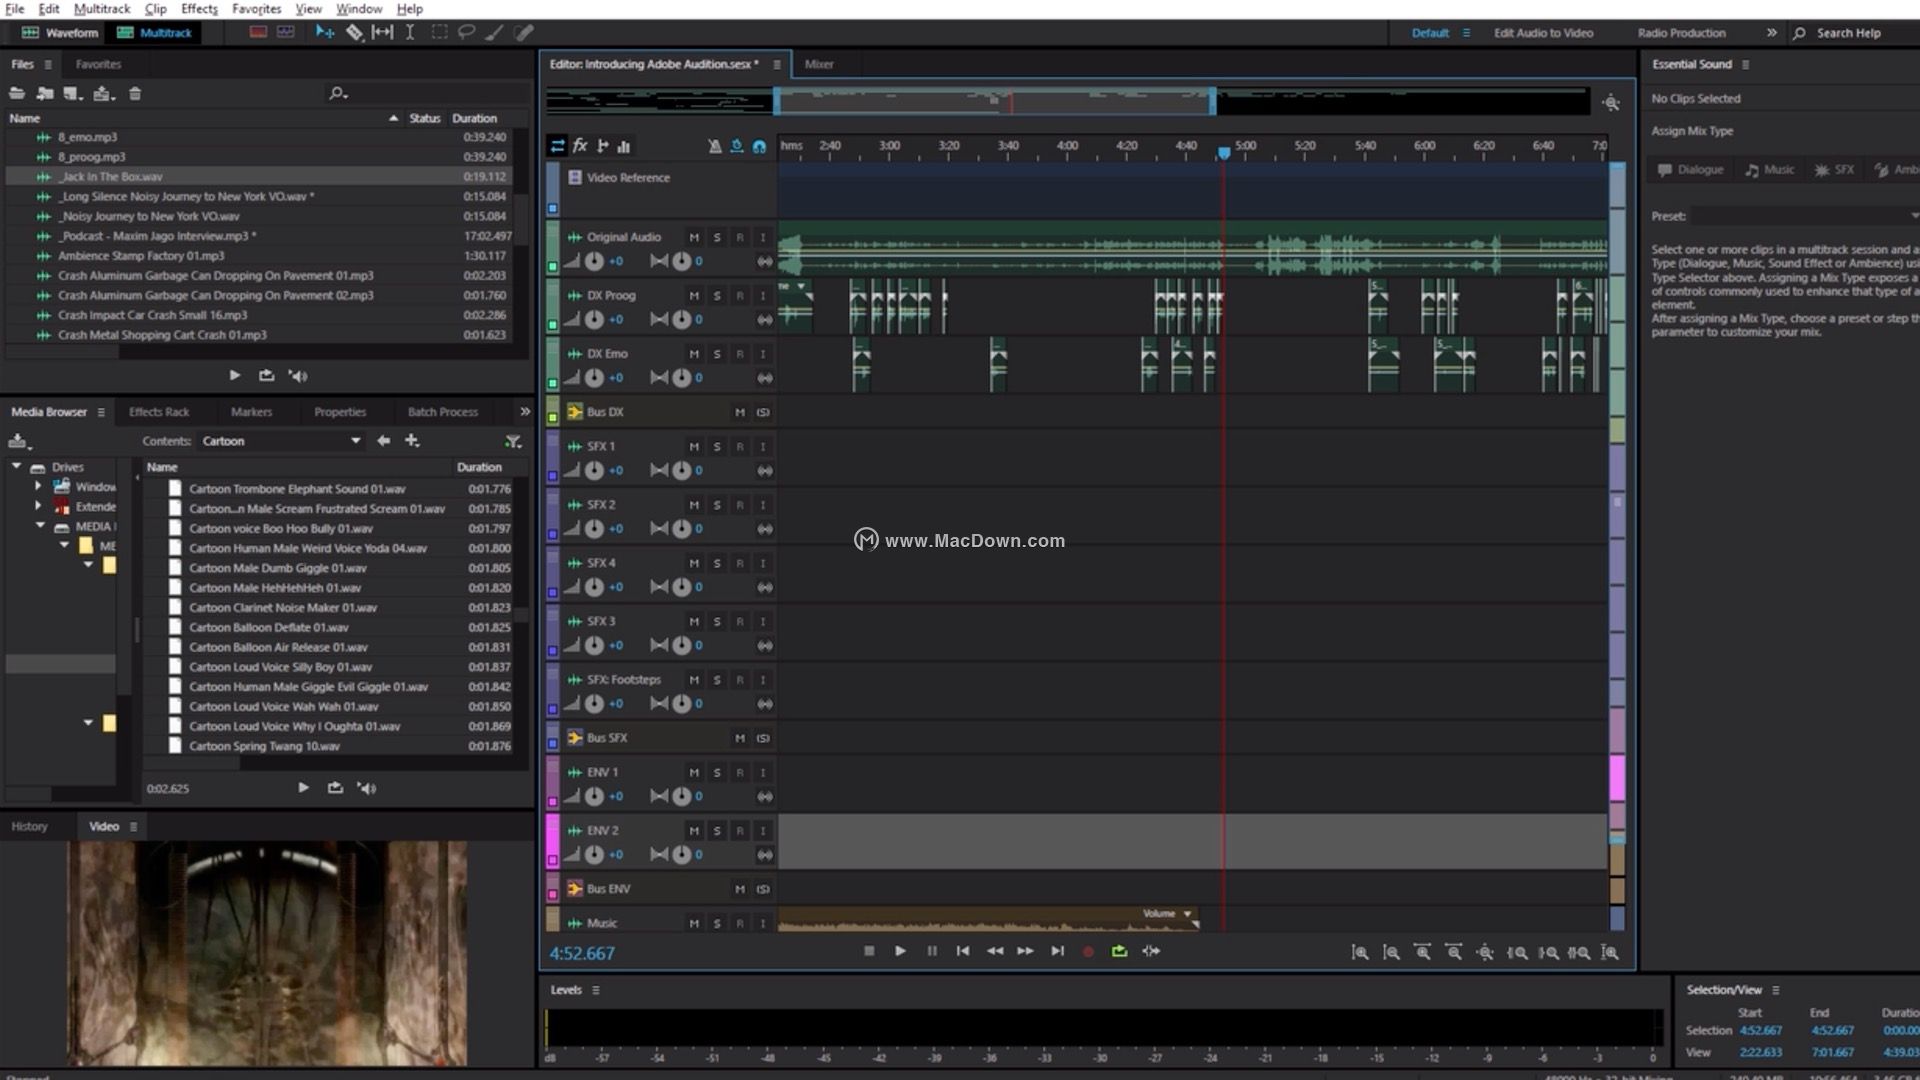Image resolution: width=1920 pixels, height=1080 pixels.
Task: Click the Import File icon in Files panel
Action: click(45, 94)
